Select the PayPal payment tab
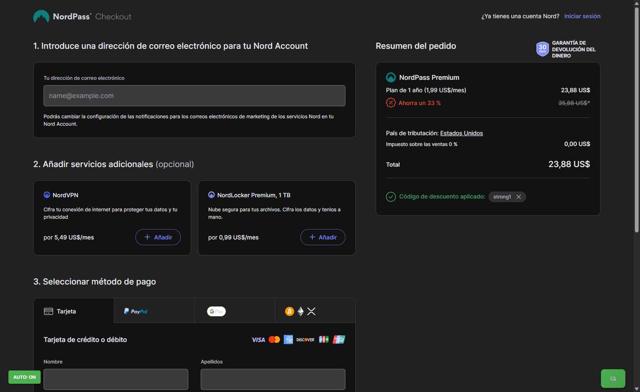The width and height of the screenshot is (640, 392). (154, 311)
